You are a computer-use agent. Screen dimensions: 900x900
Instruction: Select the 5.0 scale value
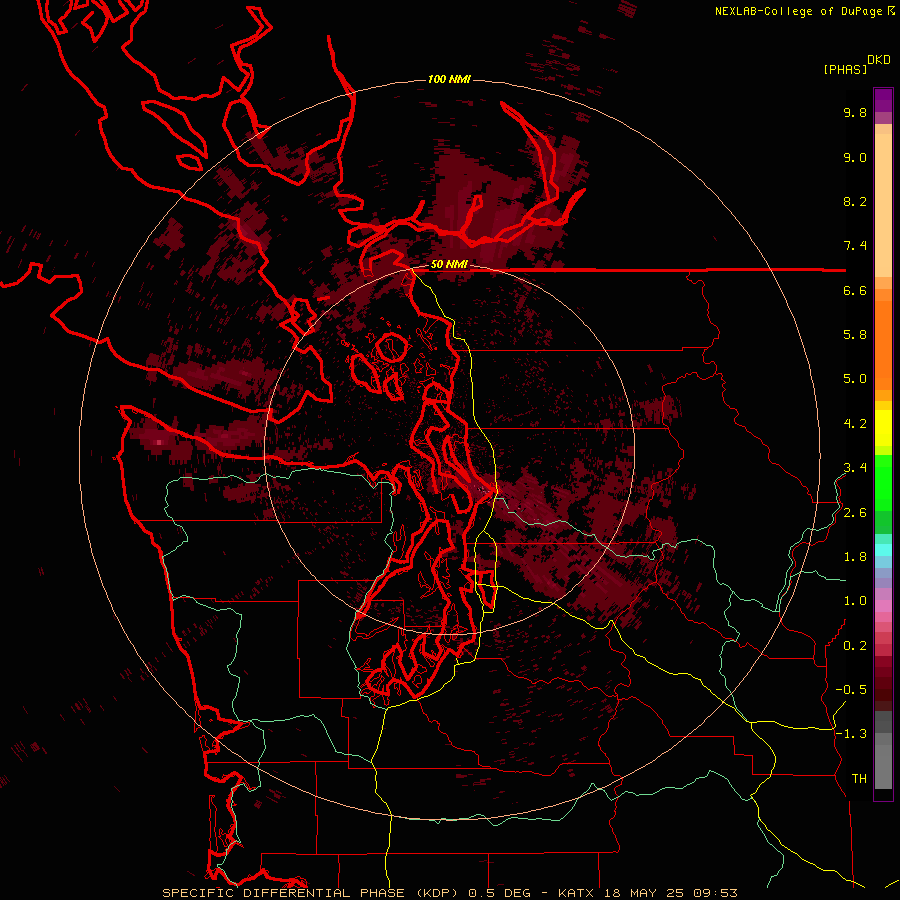tap(855, 379)
